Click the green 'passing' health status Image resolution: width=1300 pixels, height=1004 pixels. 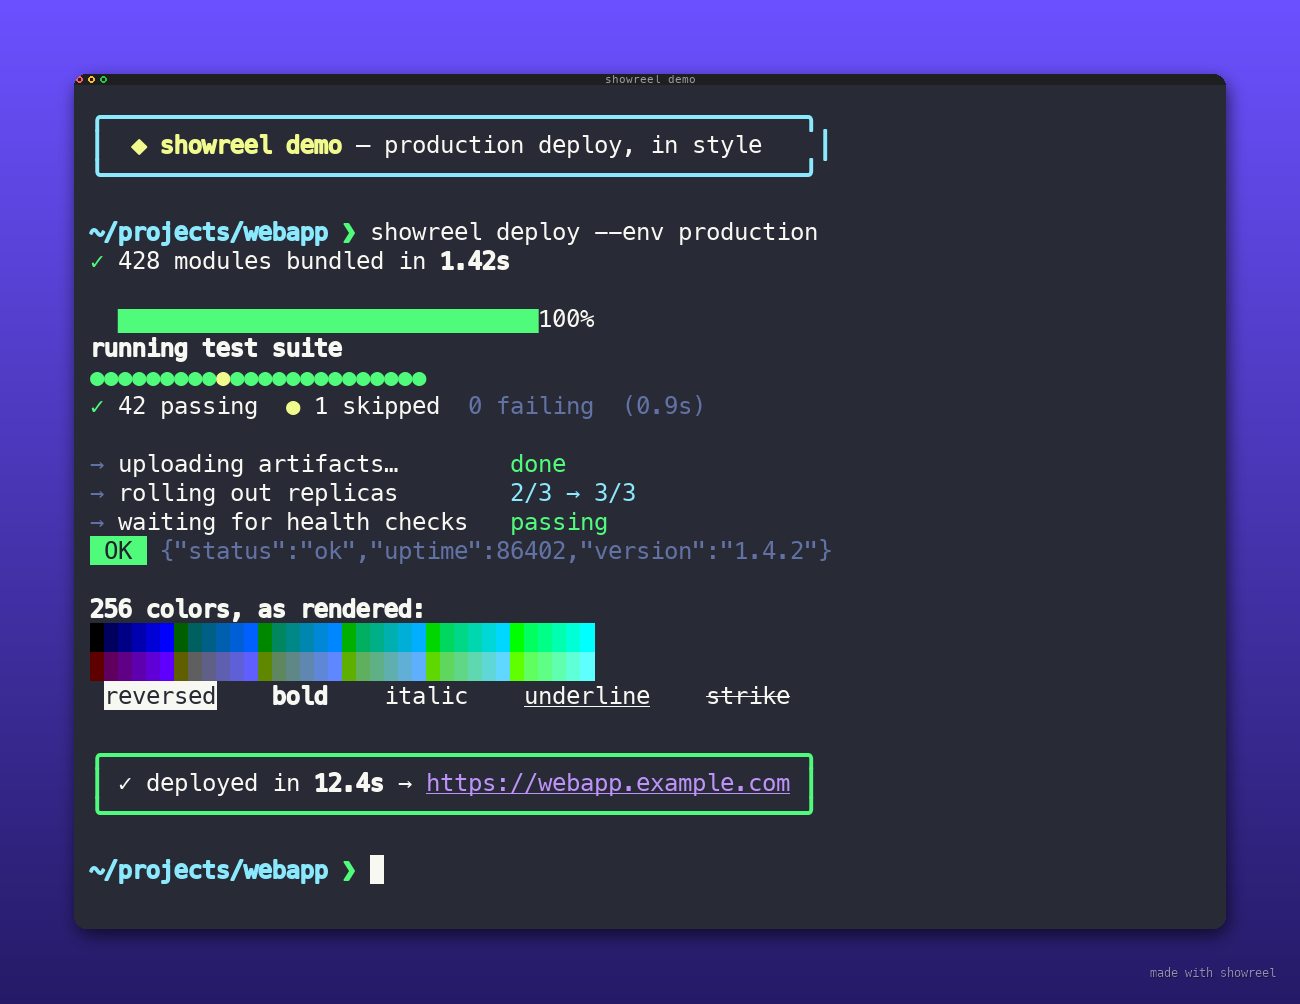point(559,523)
